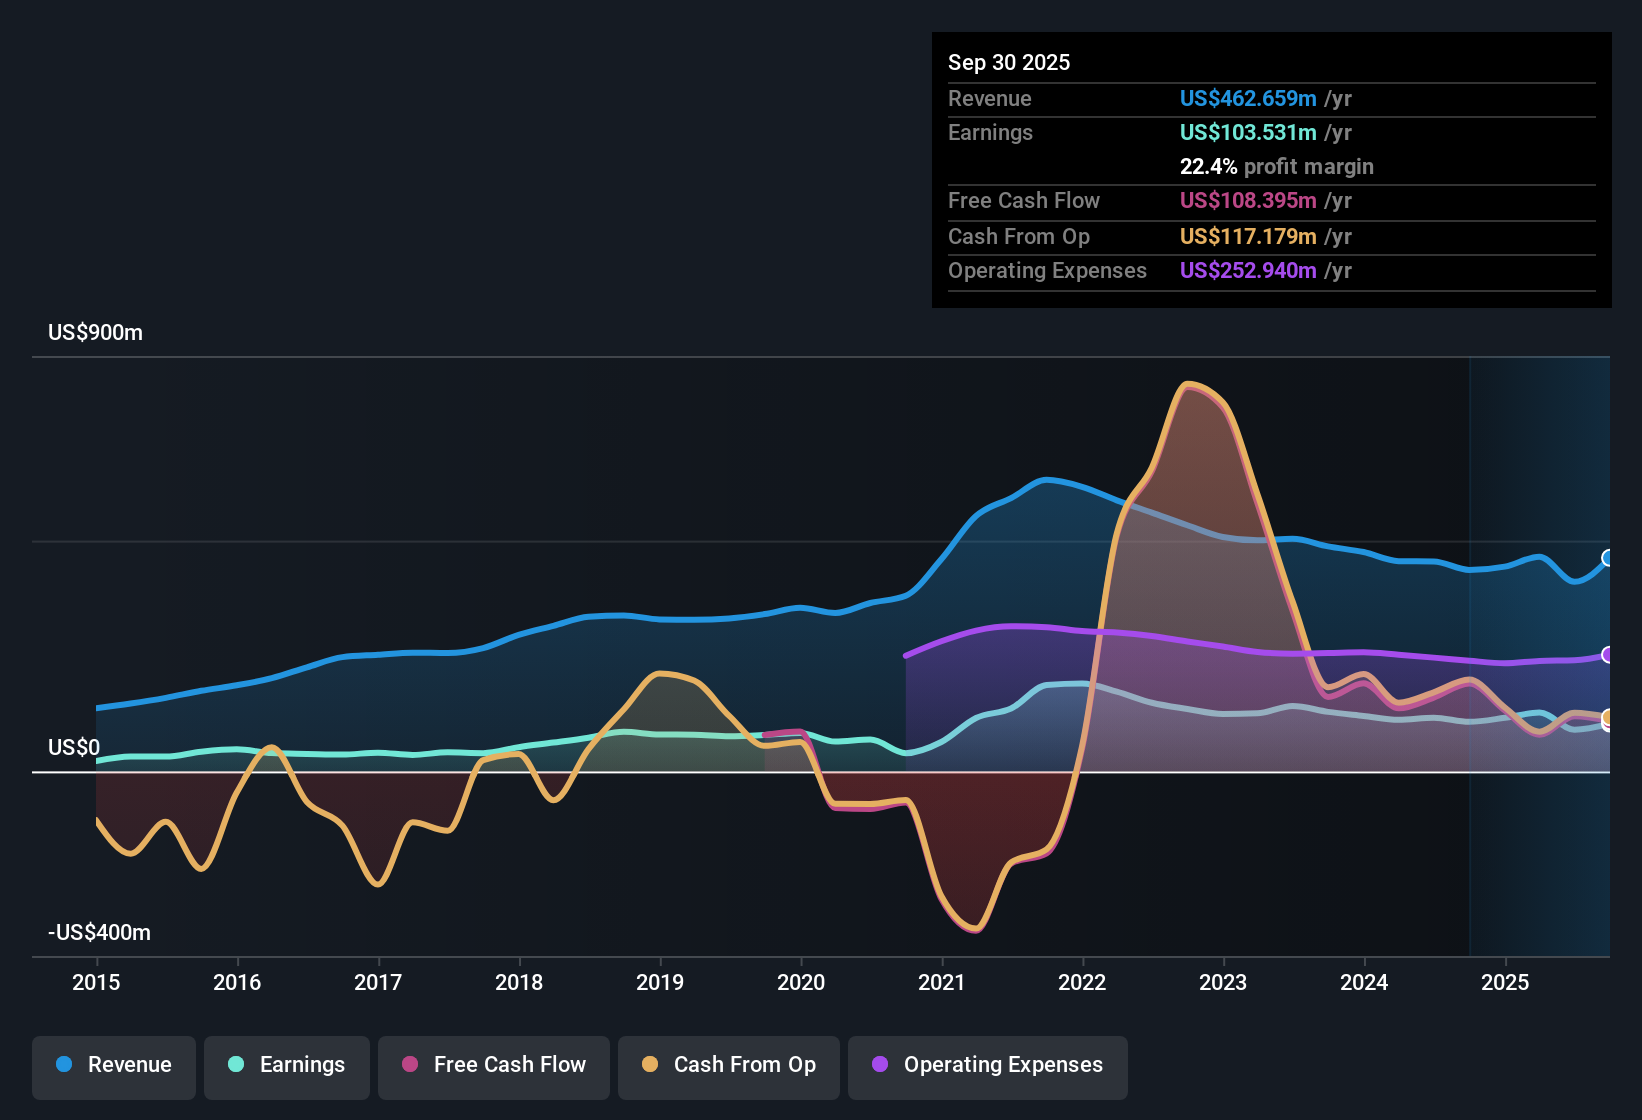Click the teal Earnings legend dot
The height and width of the screenshot is (1120, 1642).
[236, 1065]
